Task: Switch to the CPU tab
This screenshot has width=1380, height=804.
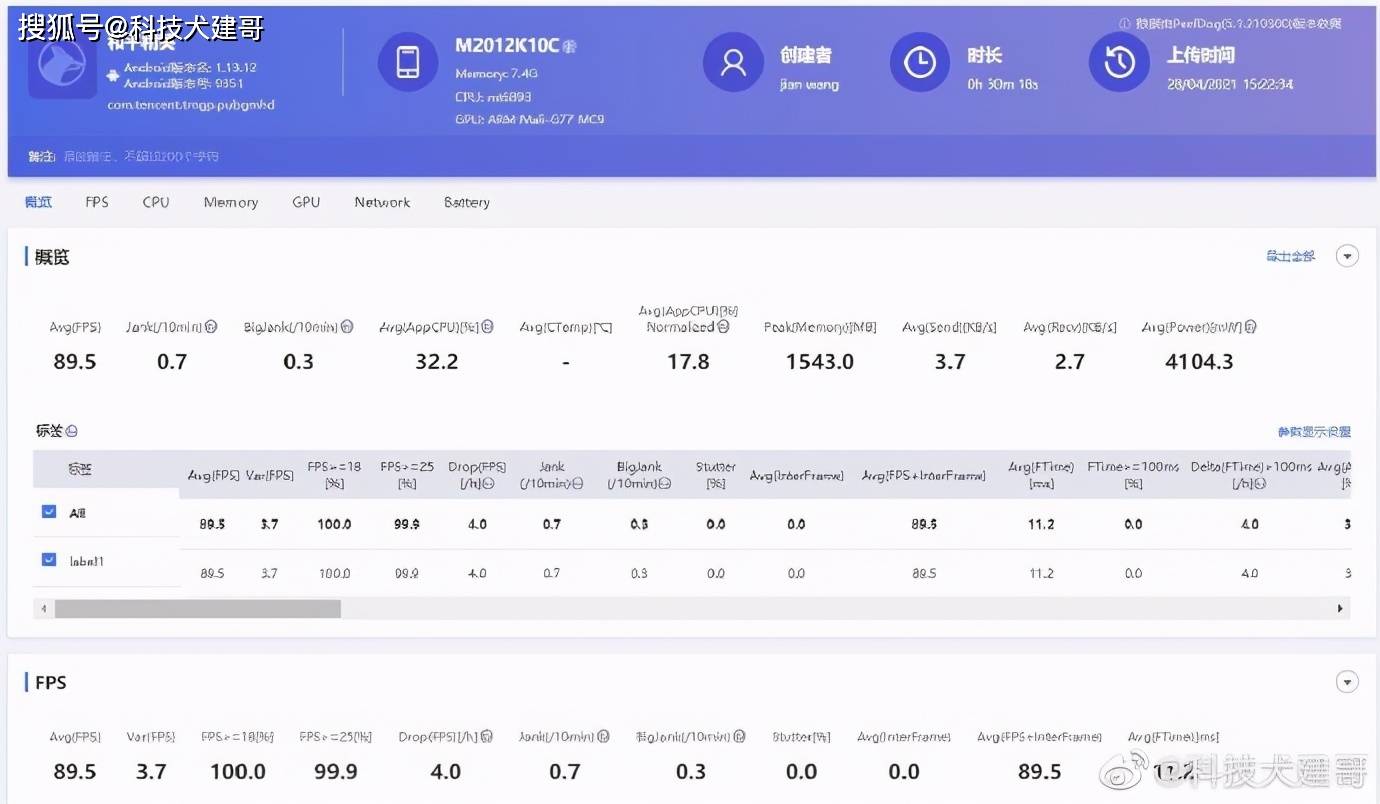Action: (x=156, y=202)
